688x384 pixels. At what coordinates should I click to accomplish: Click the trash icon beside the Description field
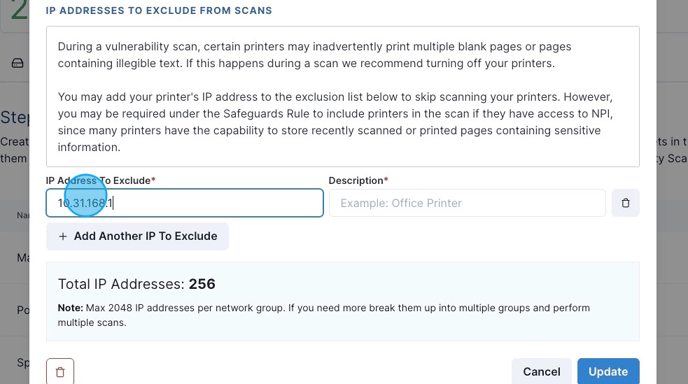625,203
